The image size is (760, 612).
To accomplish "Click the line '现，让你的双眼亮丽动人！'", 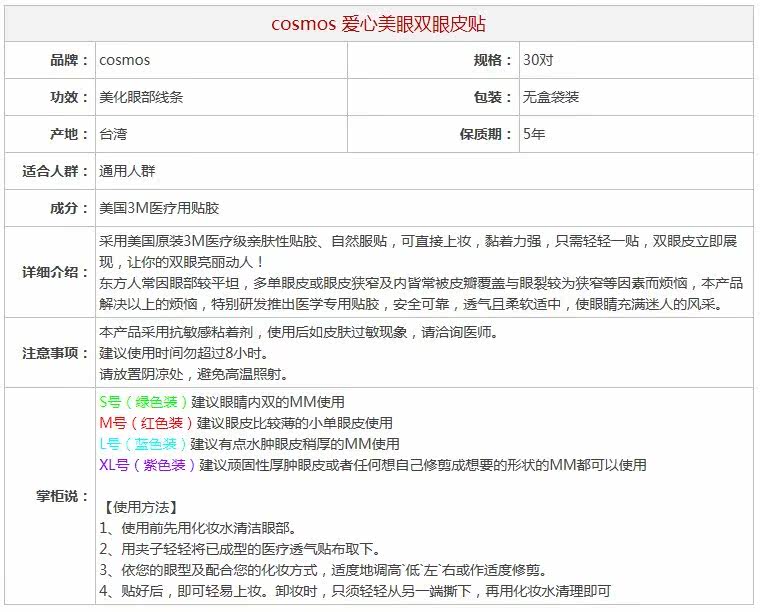I will pos(182,262).
